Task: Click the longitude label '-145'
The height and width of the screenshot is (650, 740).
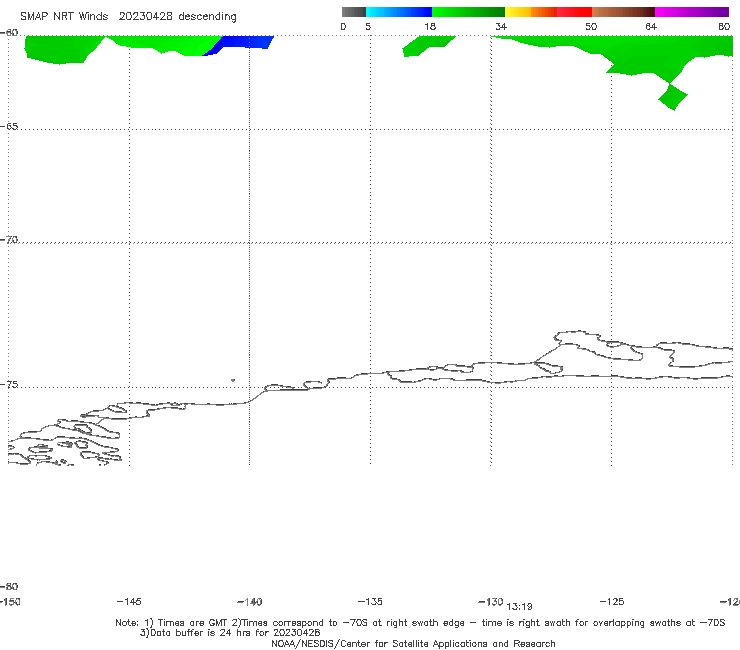Action: click(x=129, y=601)
